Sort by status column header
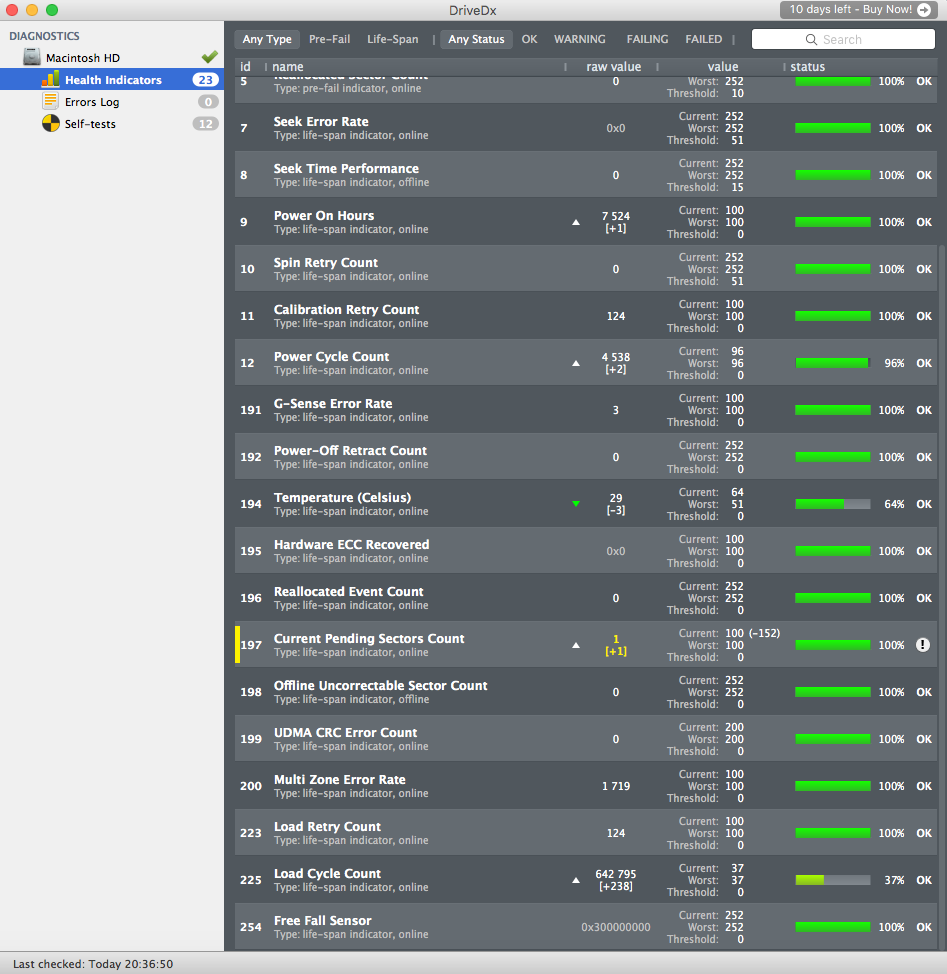The width and height of the screenshot is (947, 974). click(x=807, y=66)
